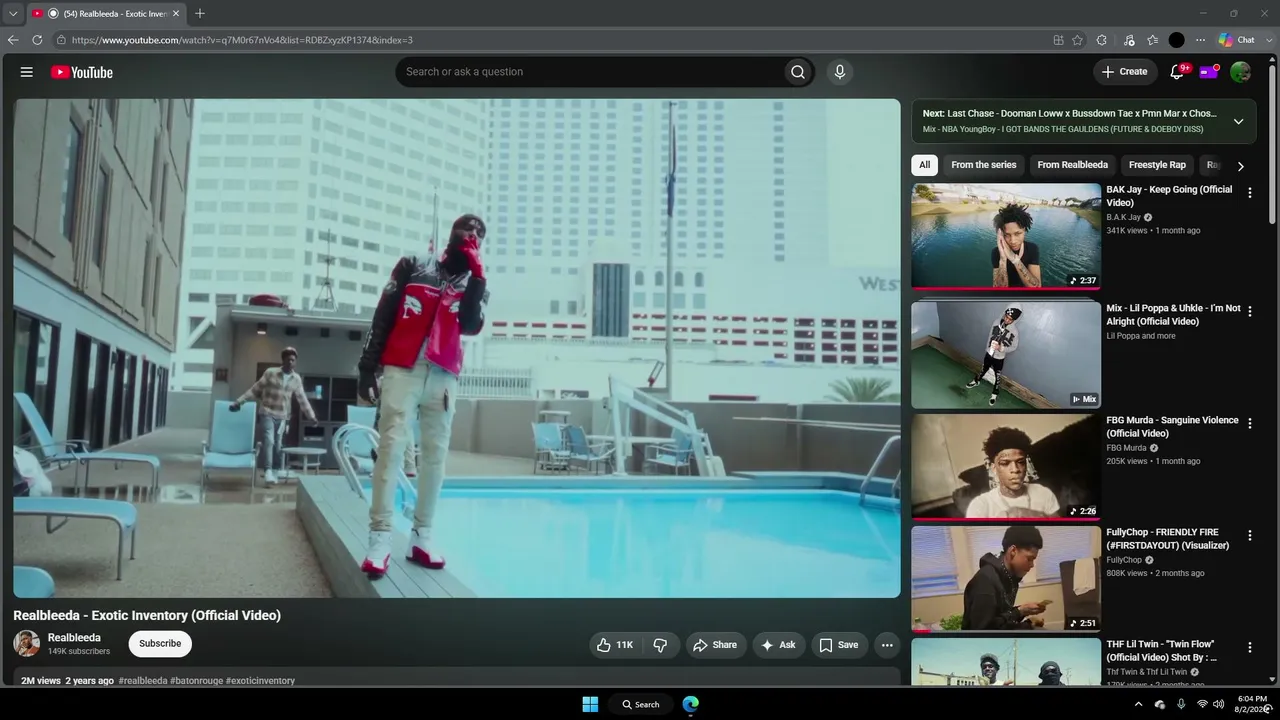Click the FBG Murda video thumbnail
1280x720 pixels.
pos(1006,467)
